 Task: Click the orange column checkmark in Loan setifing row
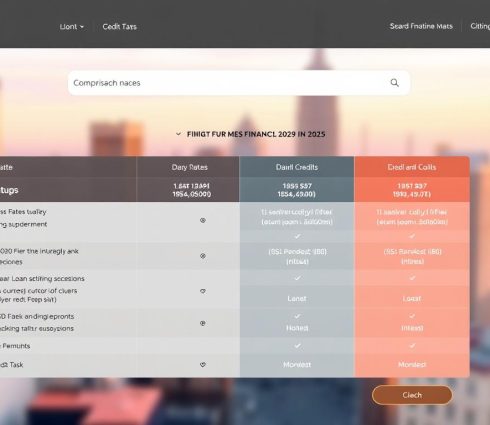click(412, 278)
